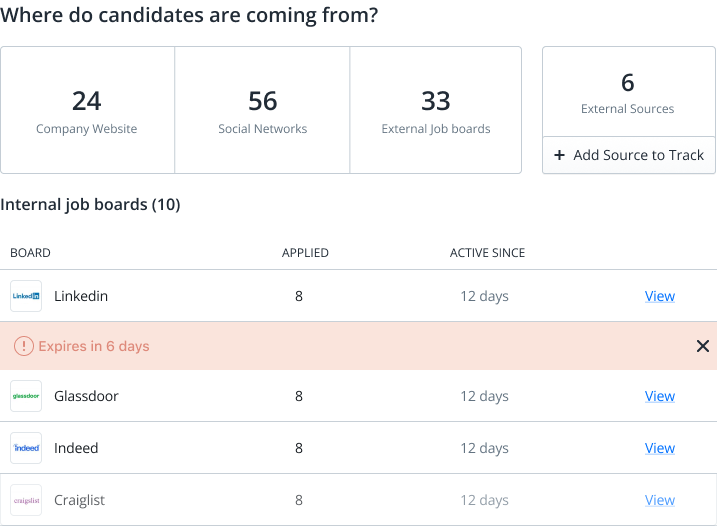Click the plus icon to add source

559,155
